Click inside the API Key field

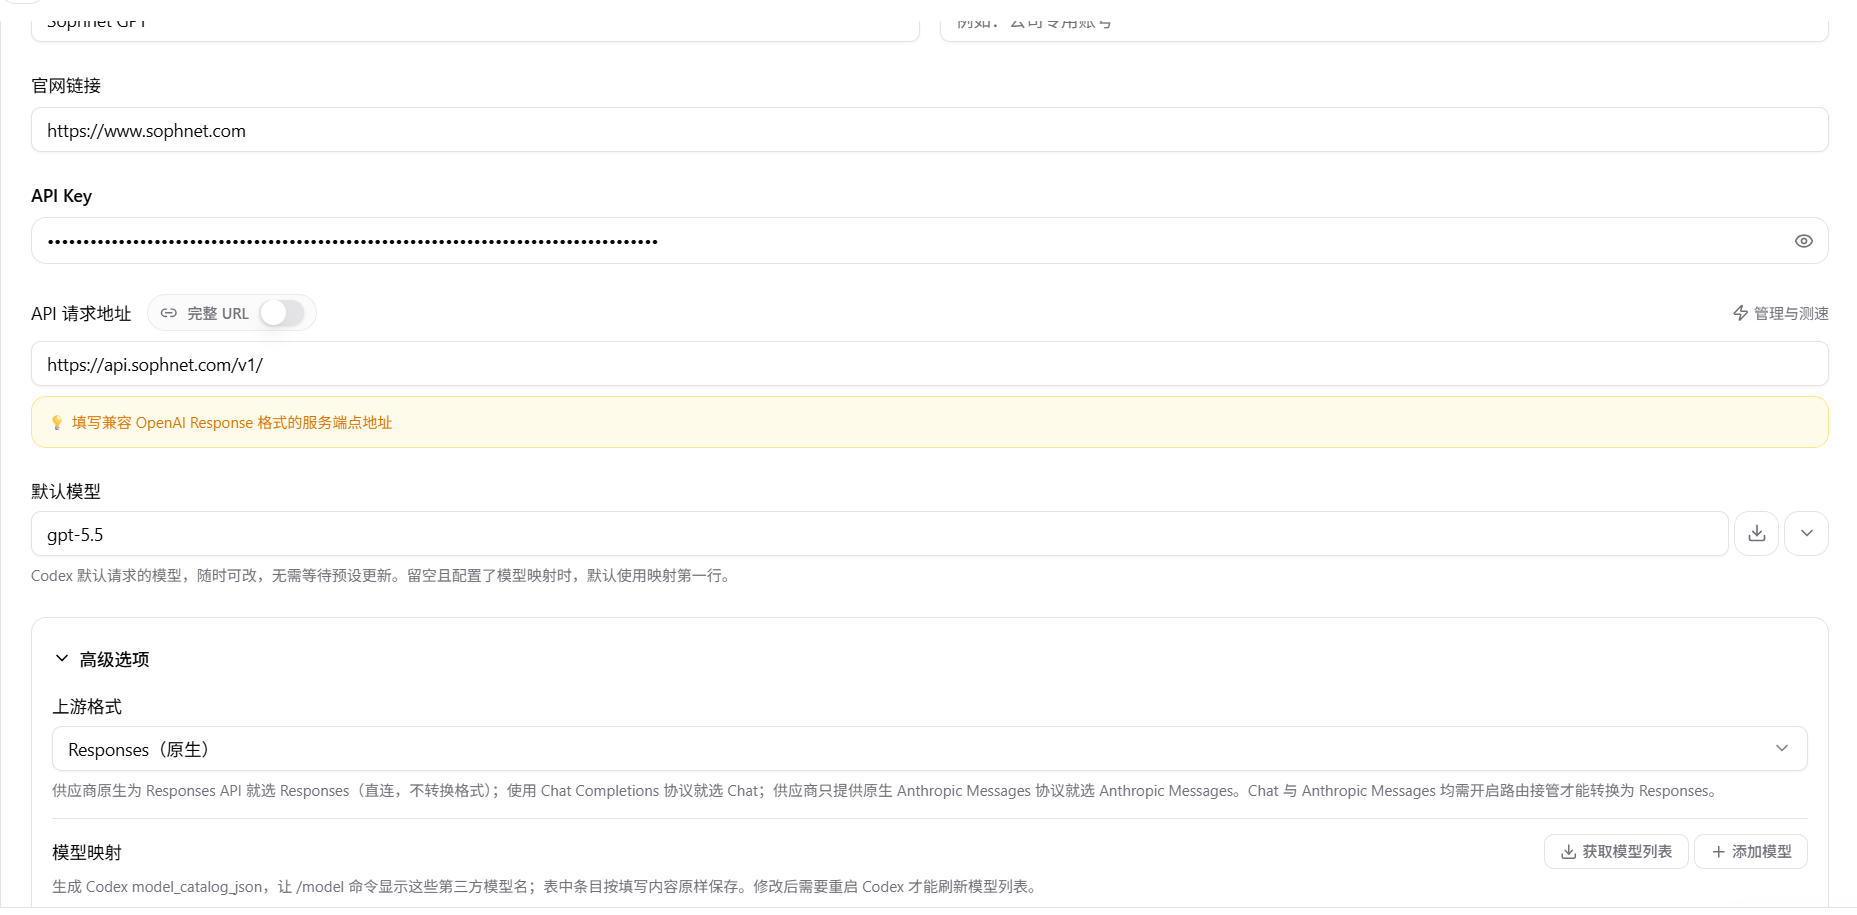(x=910, y=241)
